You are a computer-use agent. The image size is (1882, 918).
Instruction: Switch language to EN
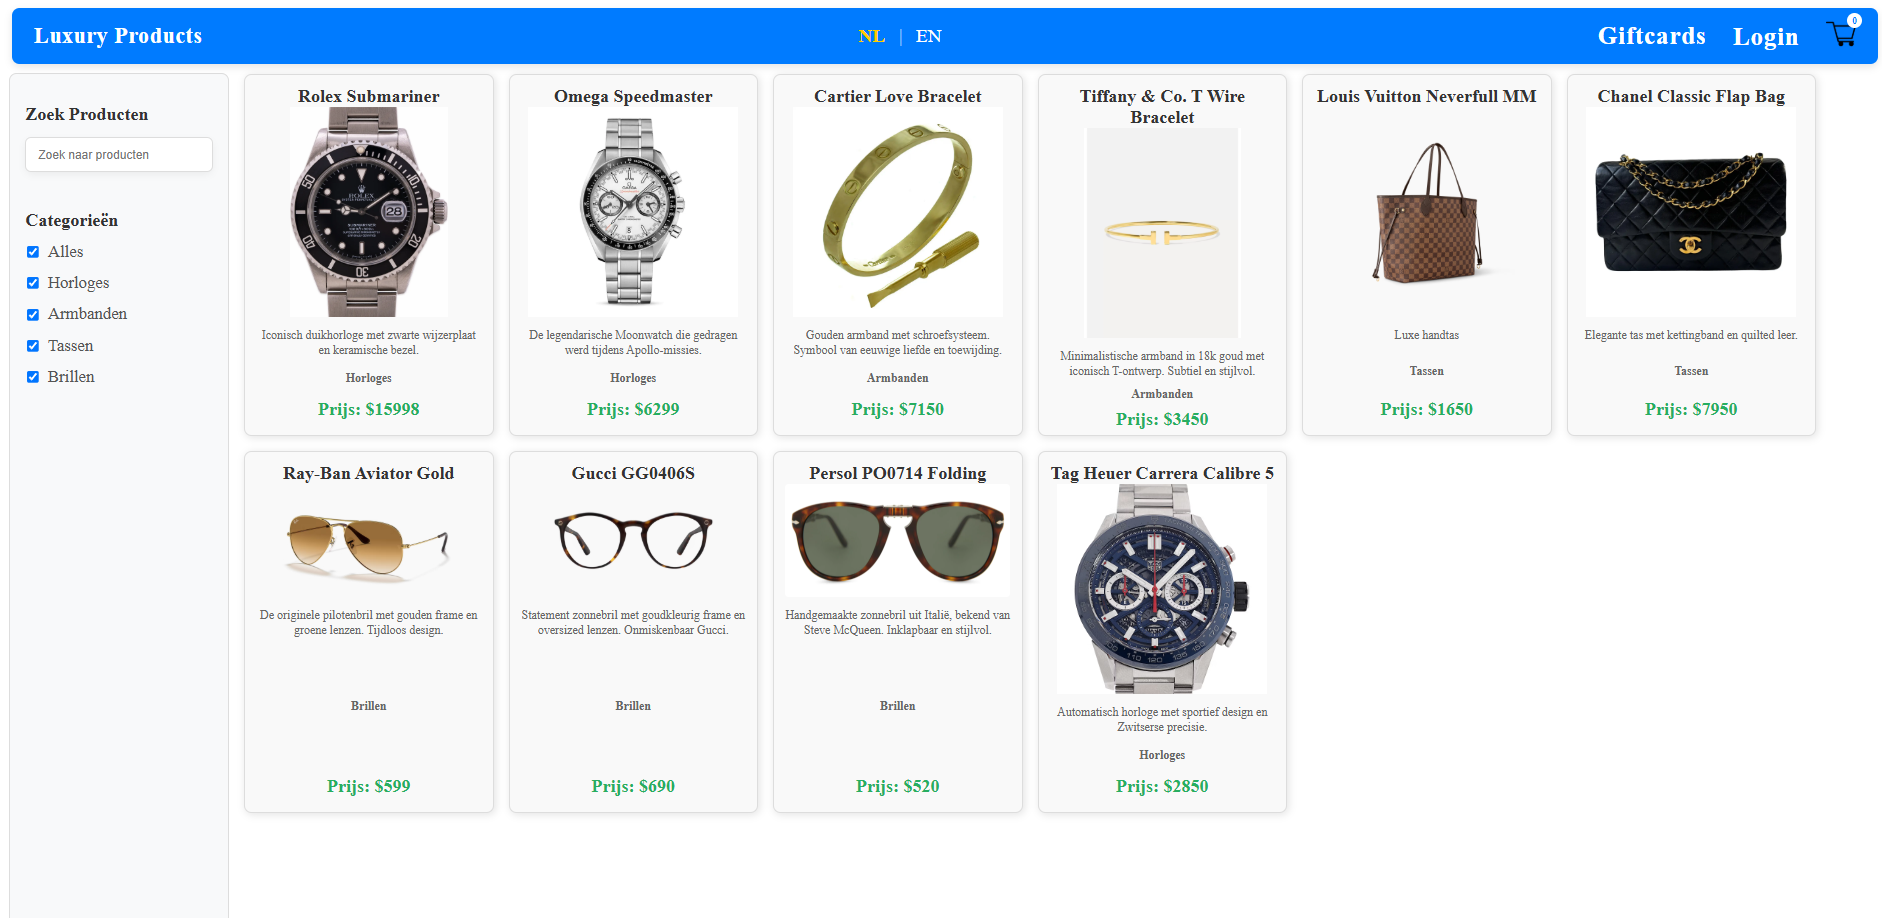pyautogui.click(x=928, y=36)
